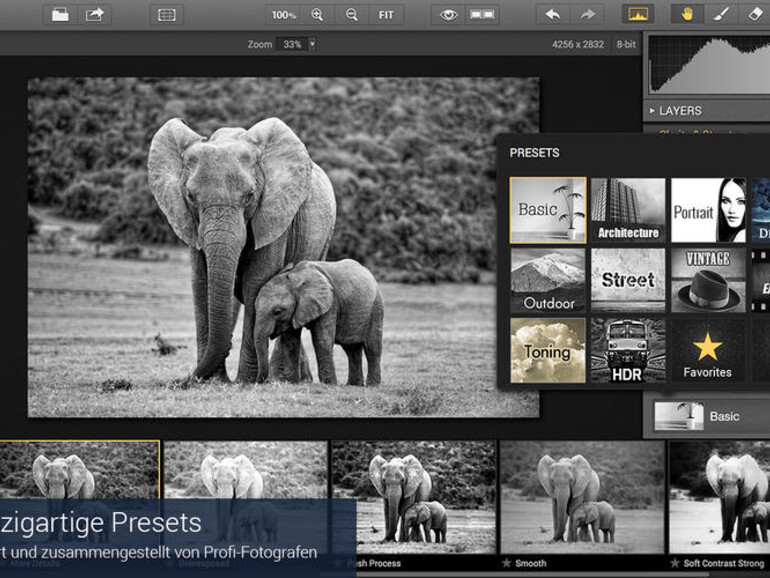The width and height of the screenshot is (770, 578).
Task: Click the zoom out magnifier icon
Action: click(x=351, y=15)
